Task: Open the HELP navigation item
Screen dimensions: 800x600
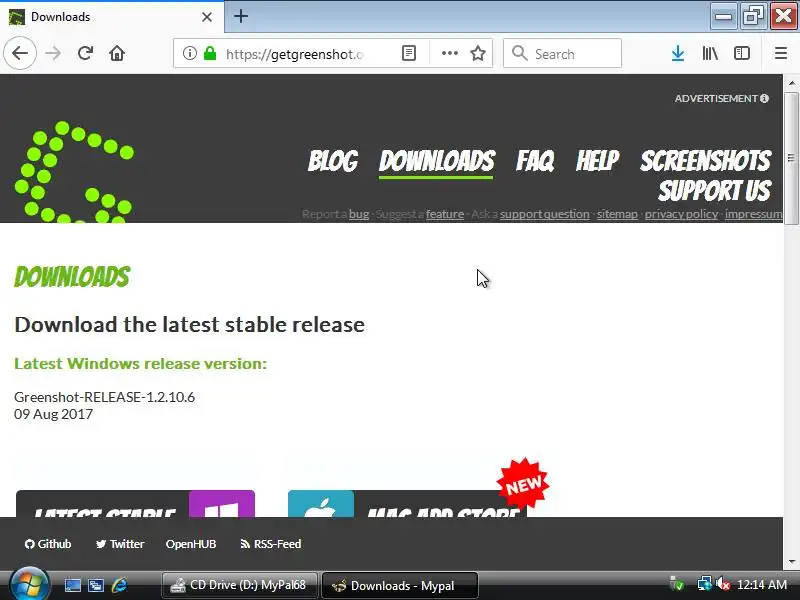Action: click(597, 161)
